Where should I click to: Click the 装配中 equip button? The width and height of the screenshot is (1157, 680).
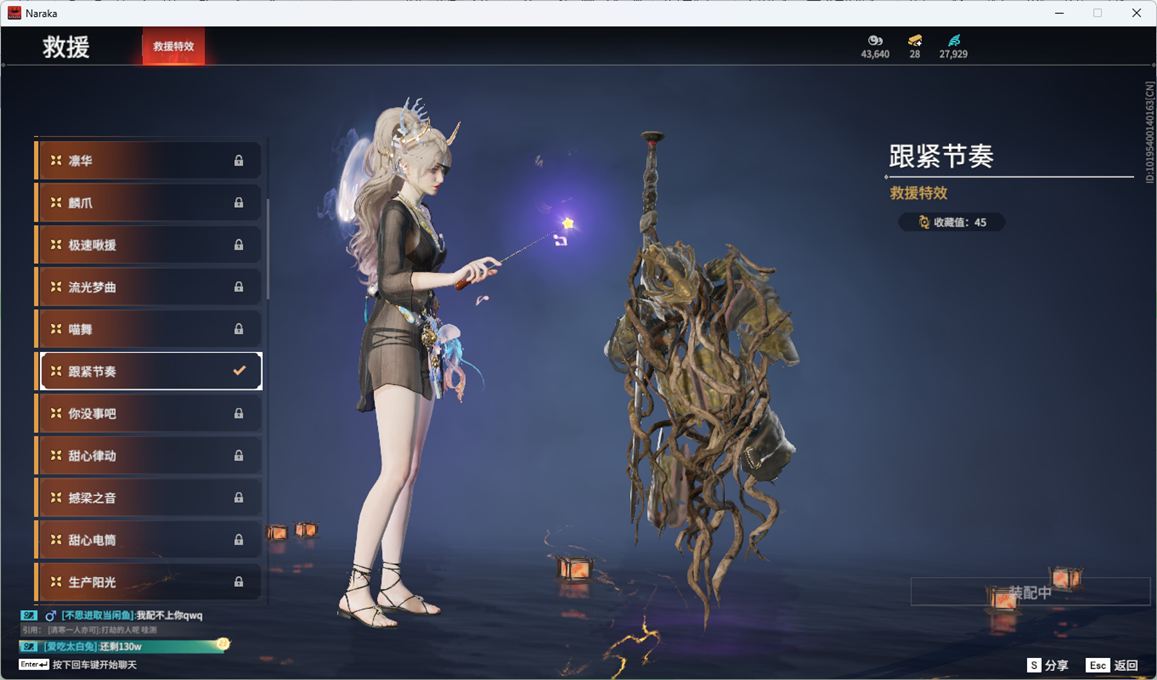[1030, 592]
